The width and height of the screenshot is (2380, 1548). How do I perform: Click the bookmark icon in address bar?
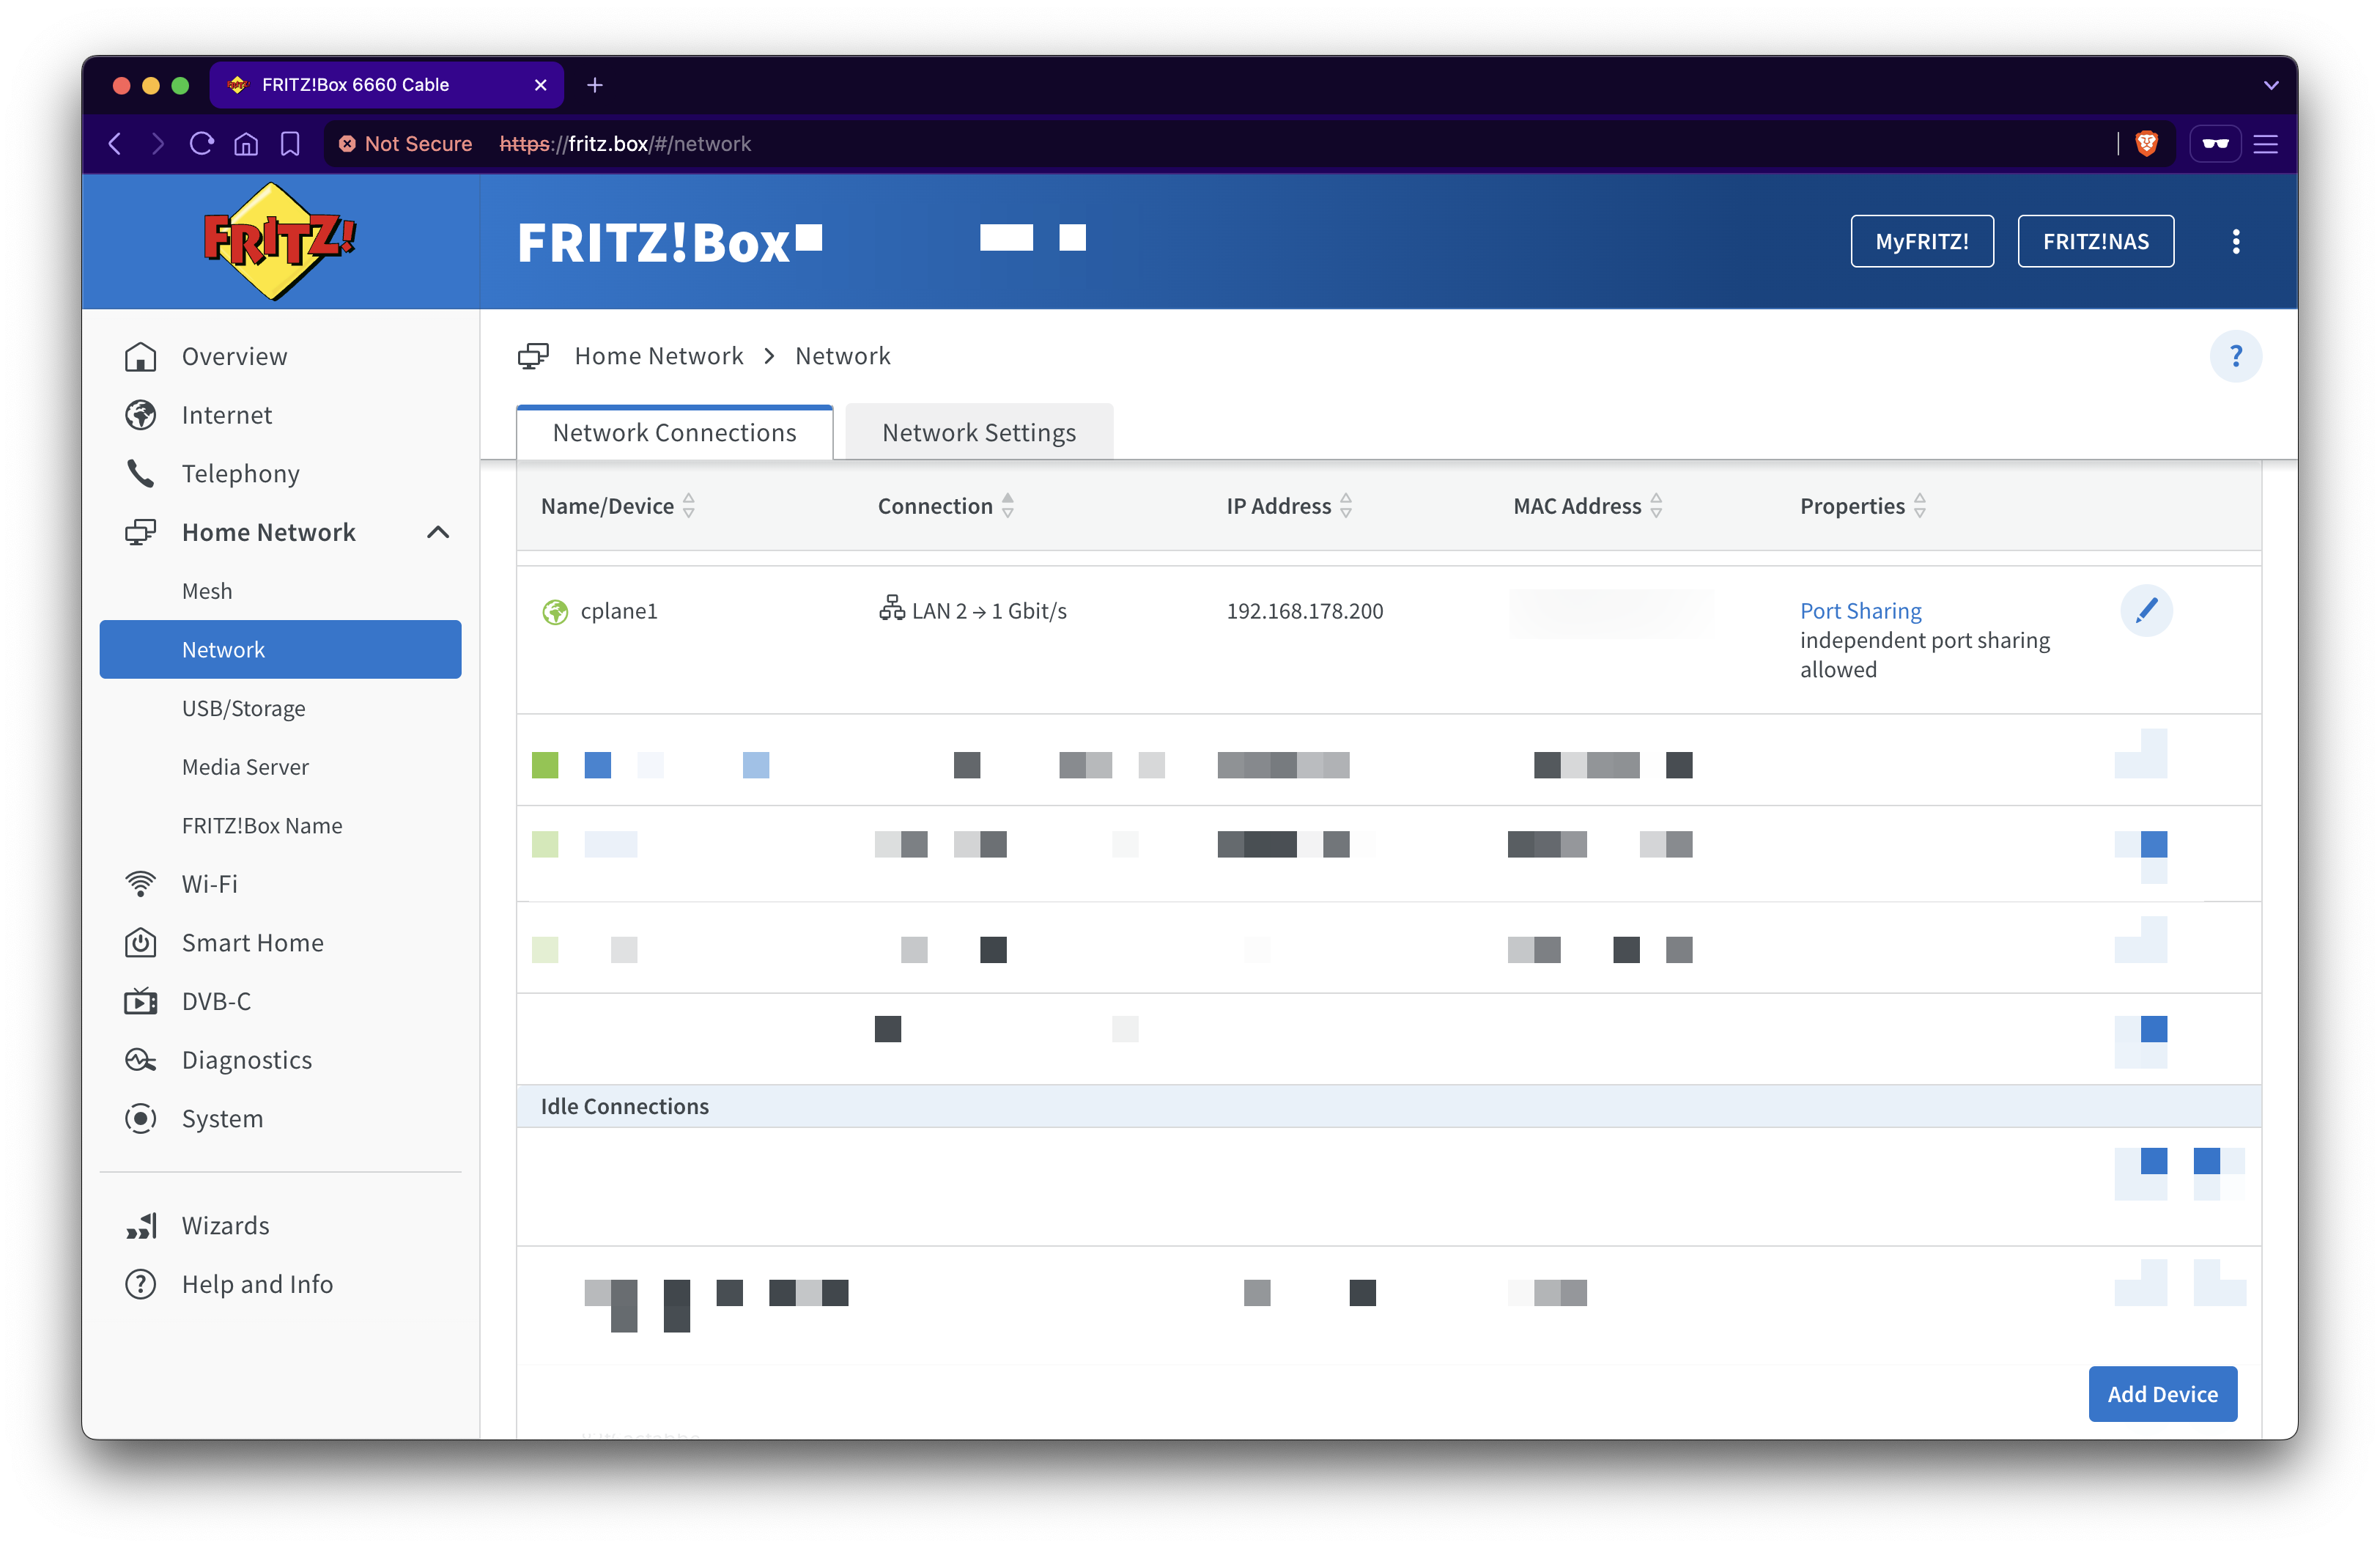point(290,143)
